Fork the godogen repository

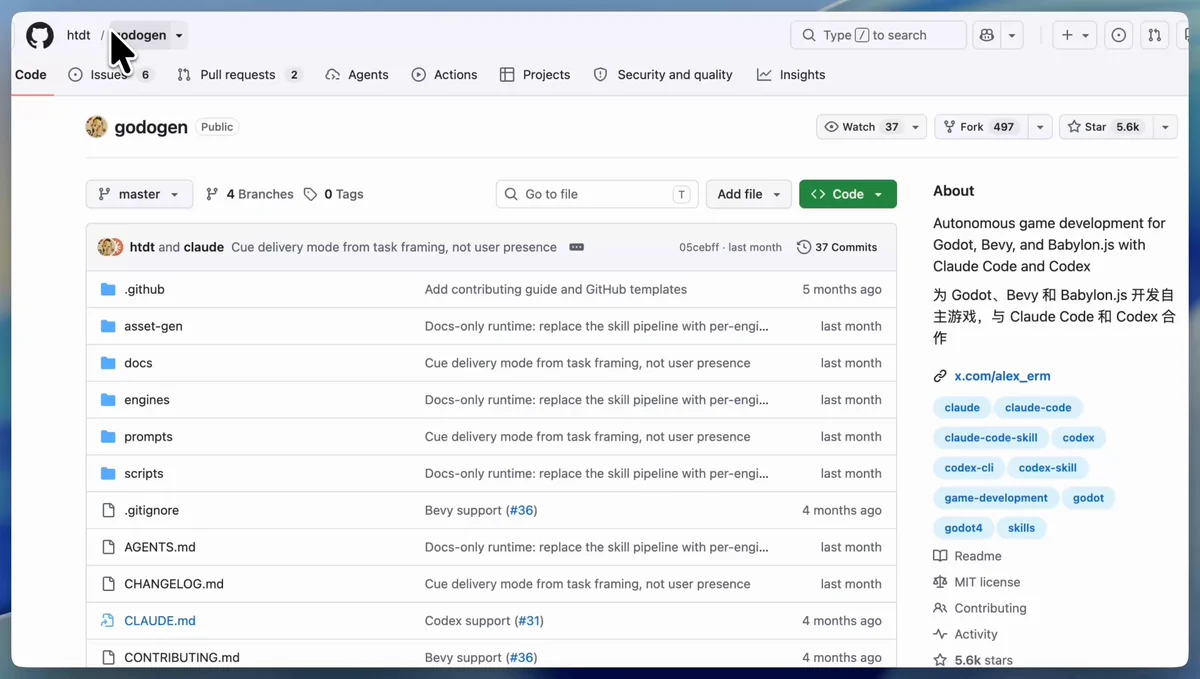(980, 127)
